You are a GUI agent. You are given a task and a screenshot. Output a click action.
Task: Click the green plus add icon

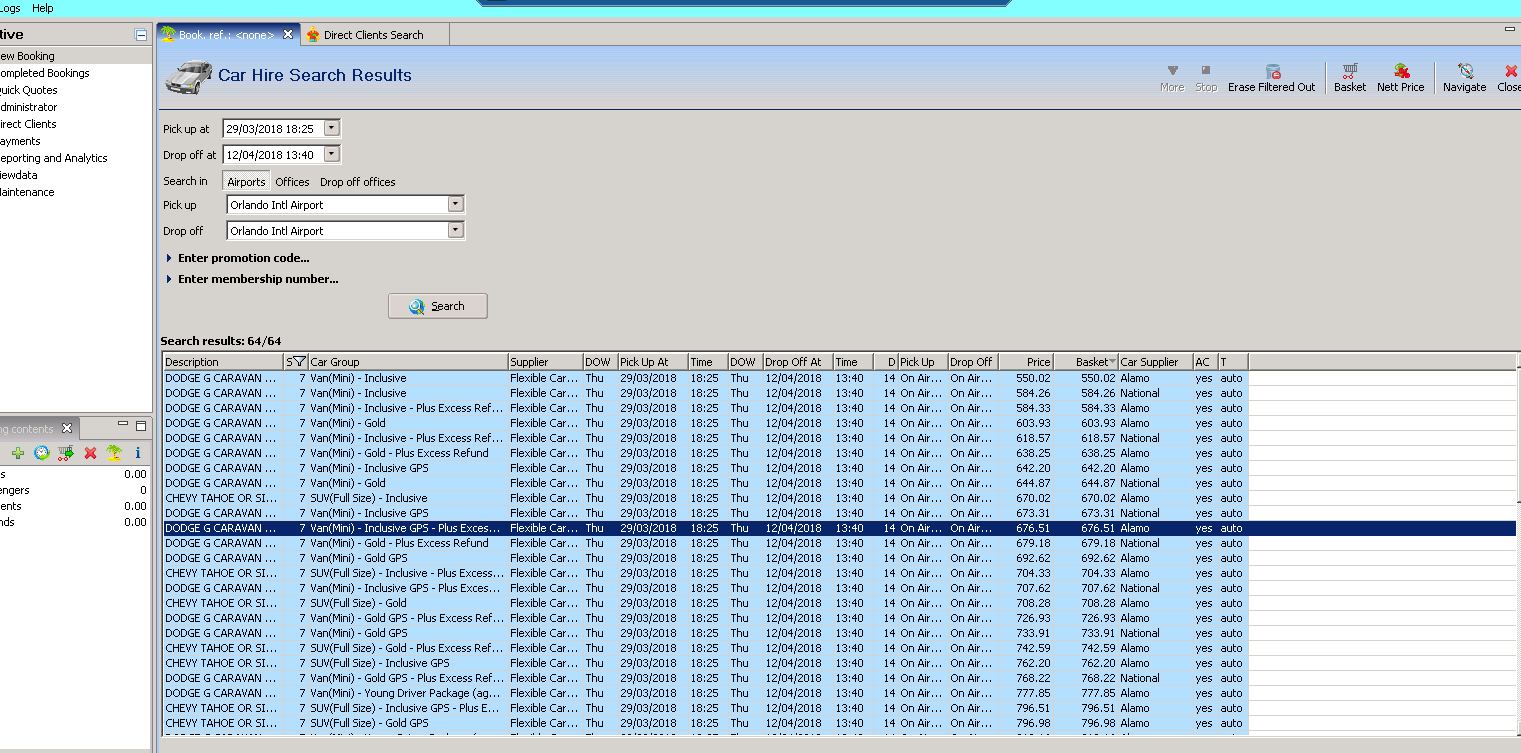coord(18,453)
